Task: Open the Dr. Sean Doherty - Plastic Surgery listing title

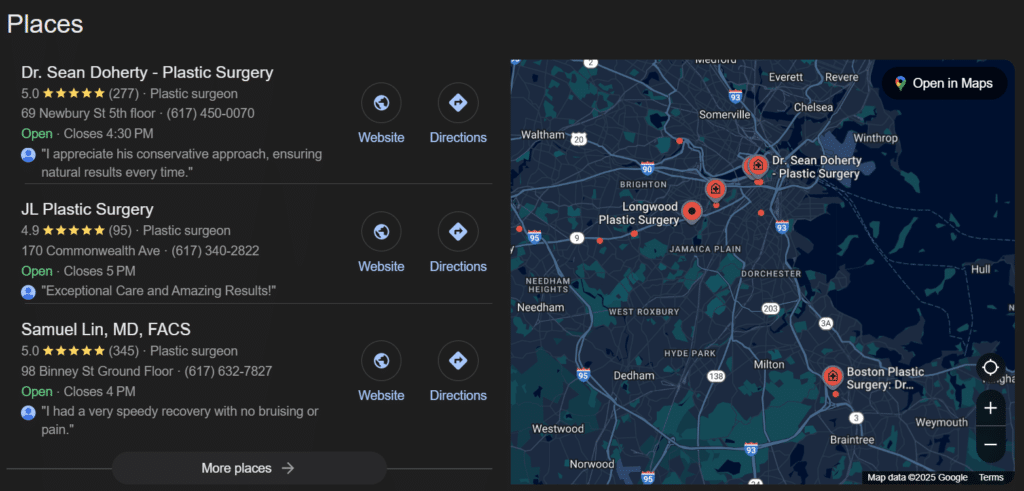Action: point(147,72)
